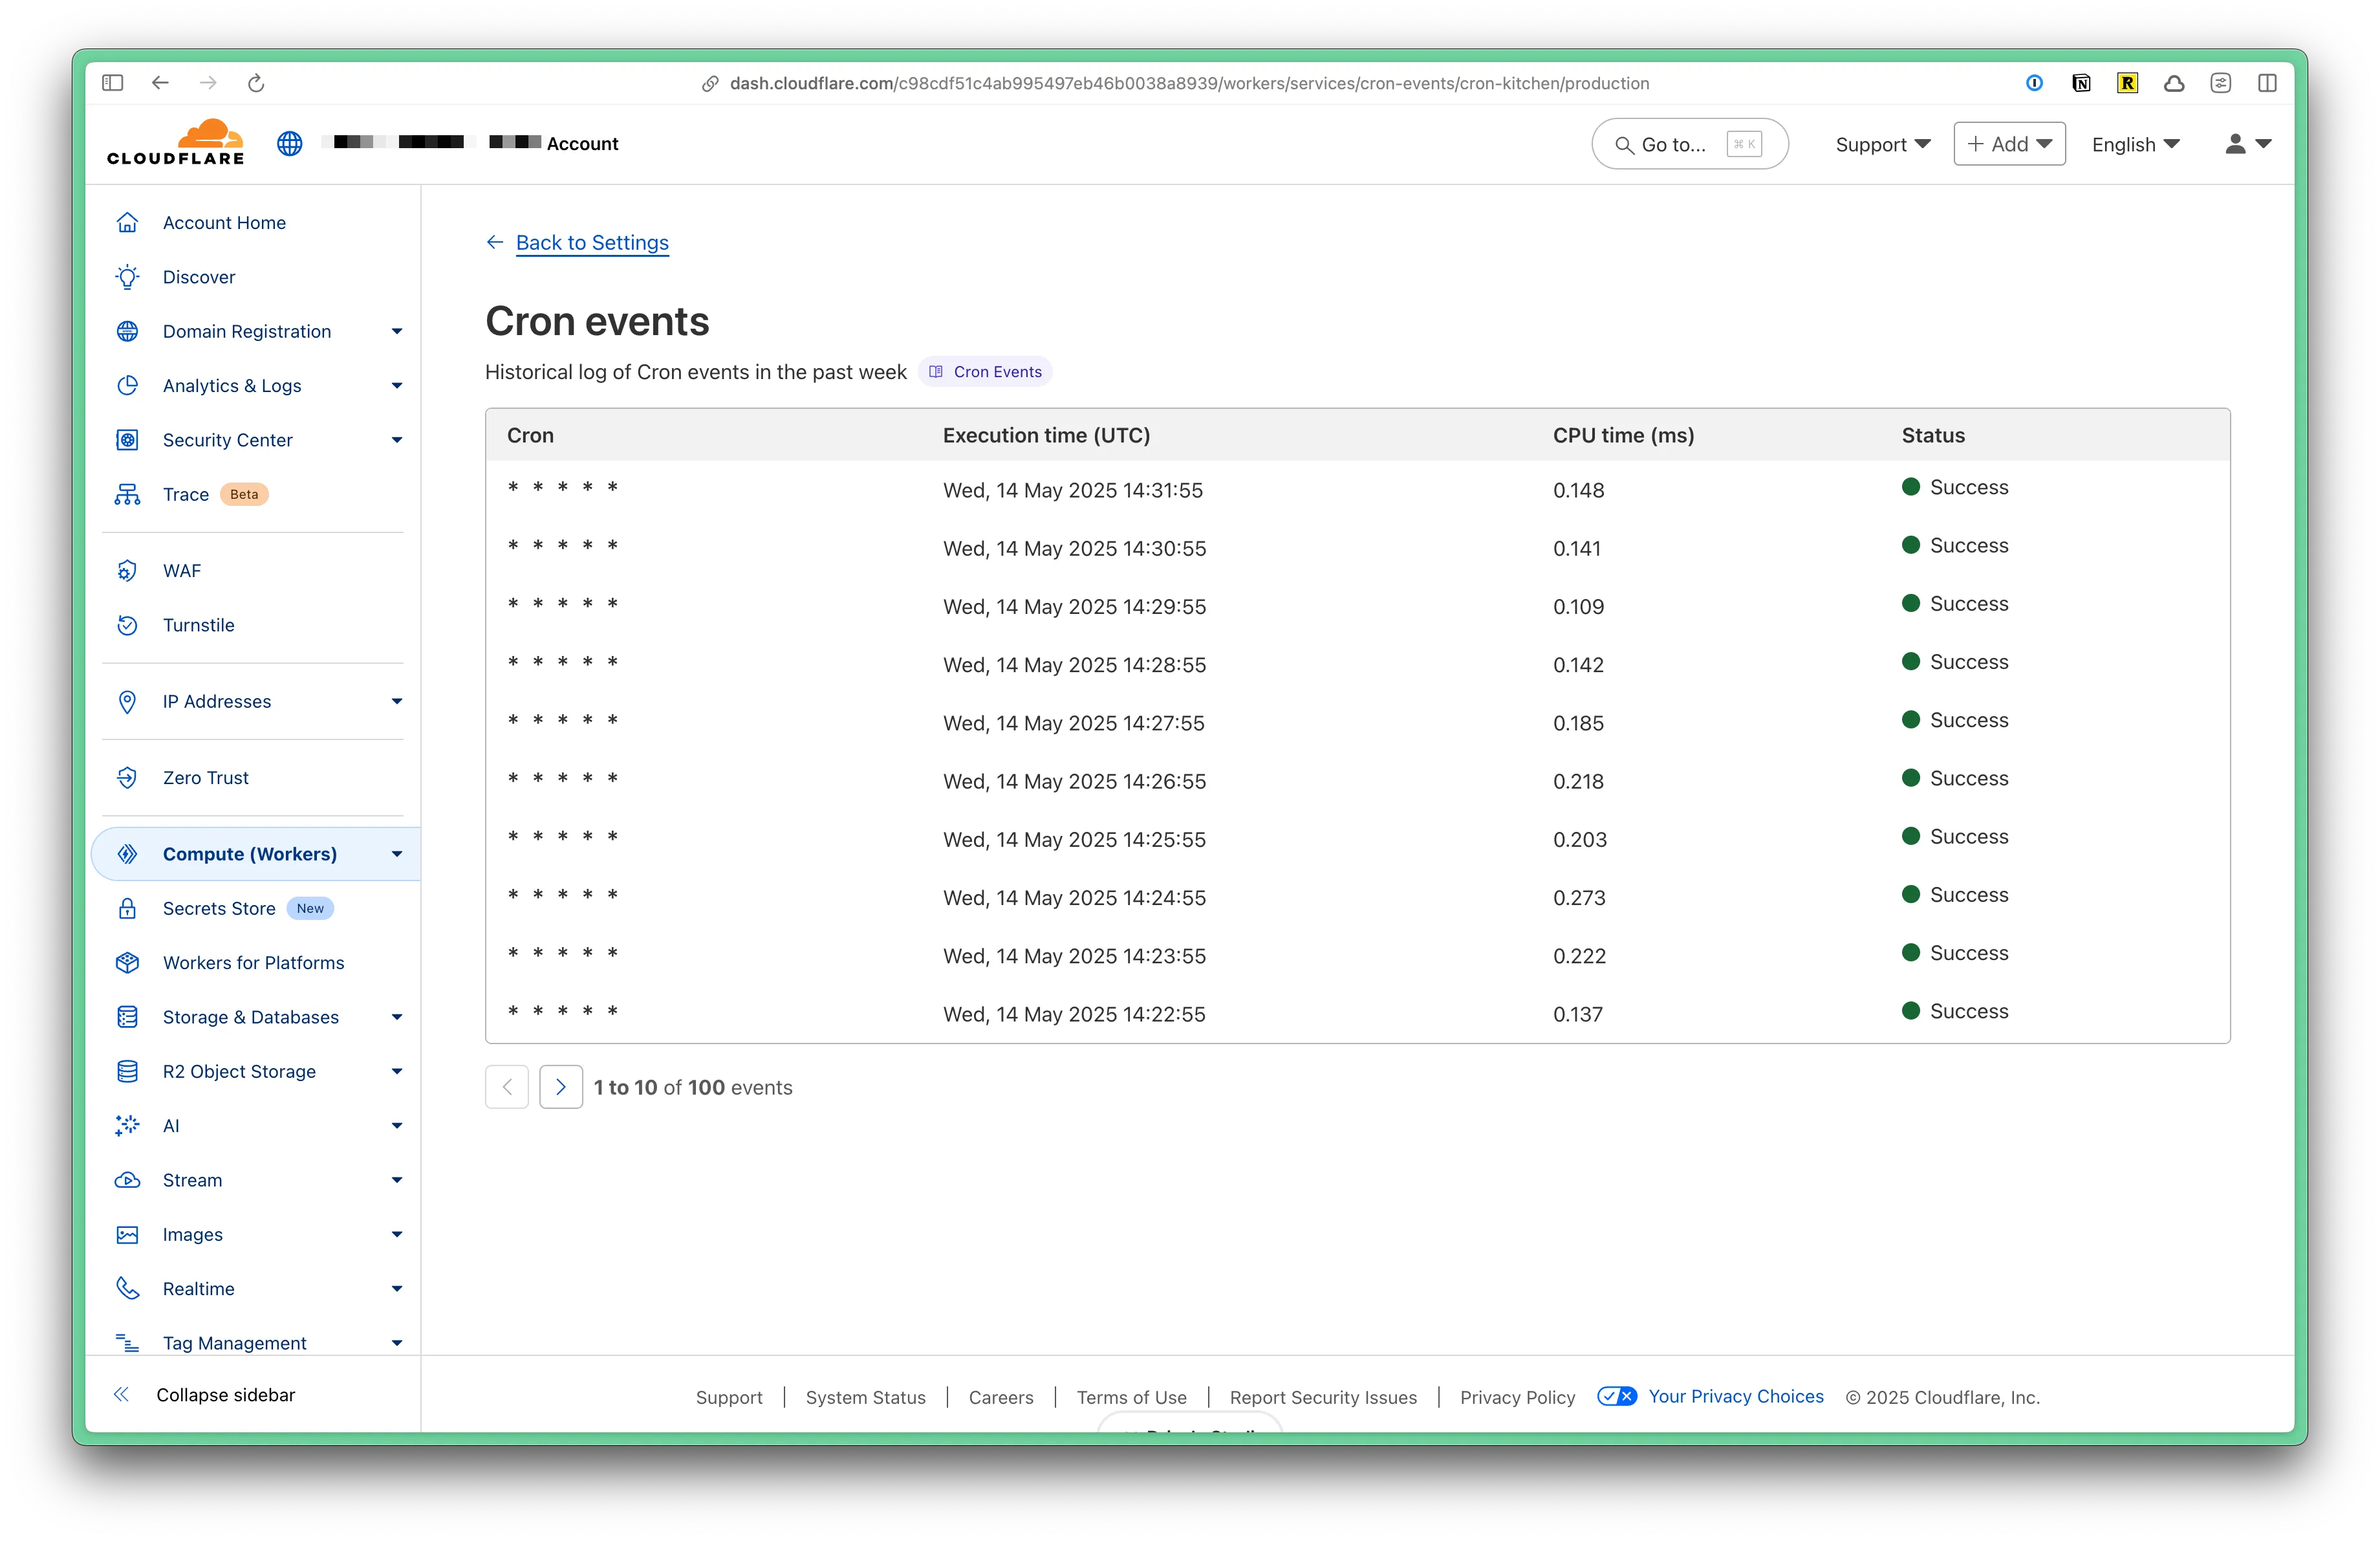The width and height of the screenshot is (2380, 1541).
Task: Expand the Analytics & Logs menu
Action: 397,386
